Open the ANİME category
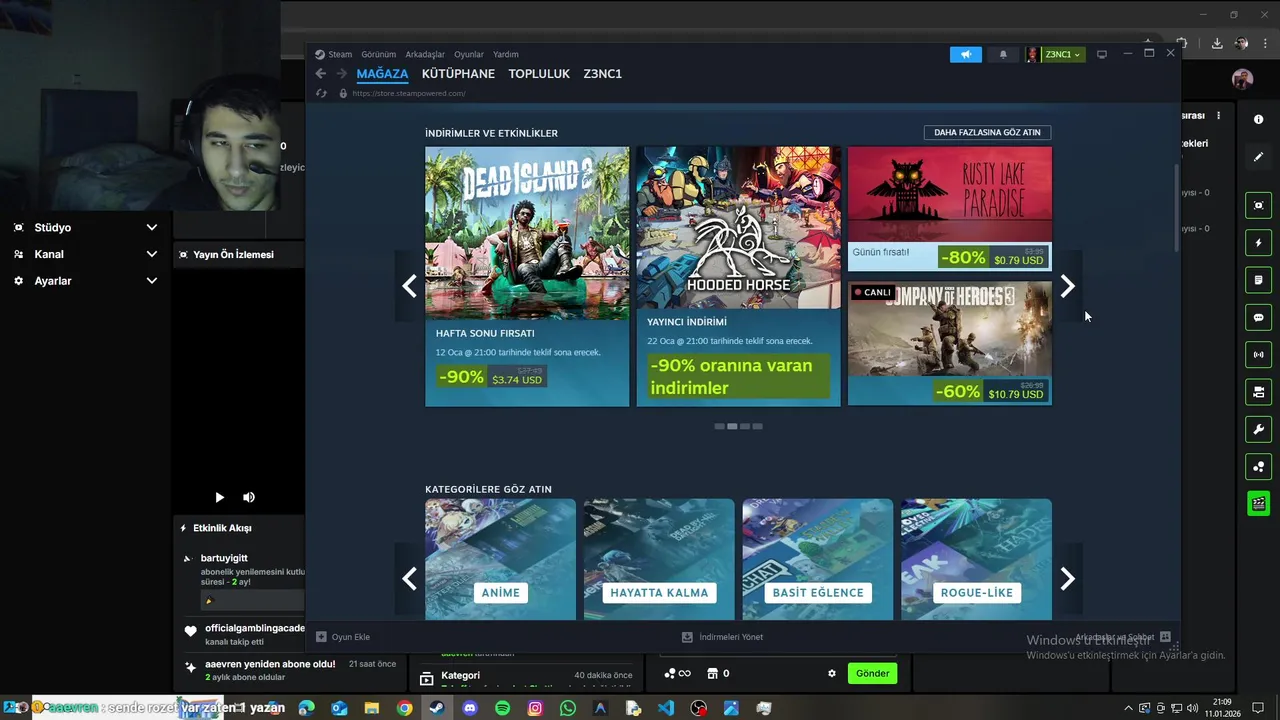 (x=500, y=560)
